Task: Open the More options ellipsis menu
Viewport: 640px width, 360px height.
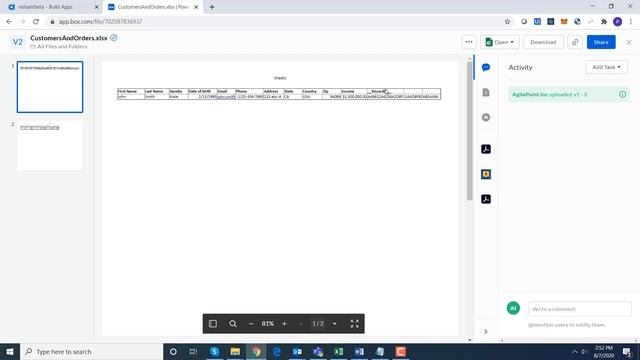Action: coord(469,42)
